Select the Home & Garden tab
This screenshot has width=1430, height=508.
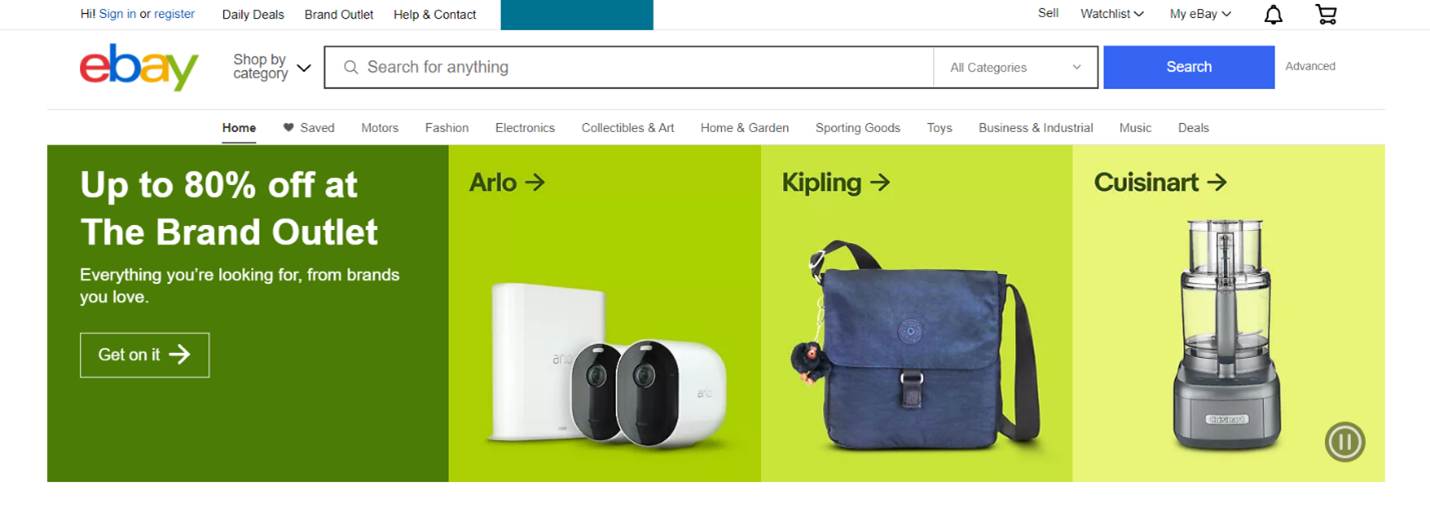[745, 128]
